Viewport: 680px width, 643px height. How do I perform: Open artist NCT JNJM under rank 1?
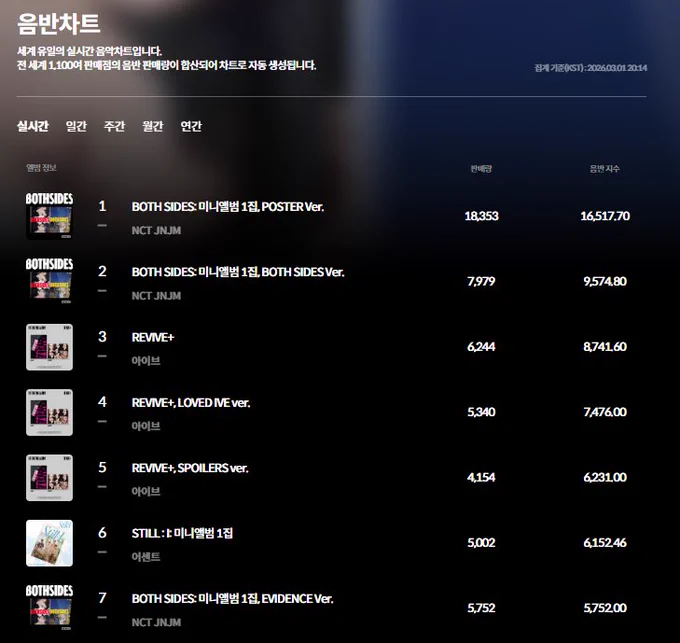tap(156, 230)
